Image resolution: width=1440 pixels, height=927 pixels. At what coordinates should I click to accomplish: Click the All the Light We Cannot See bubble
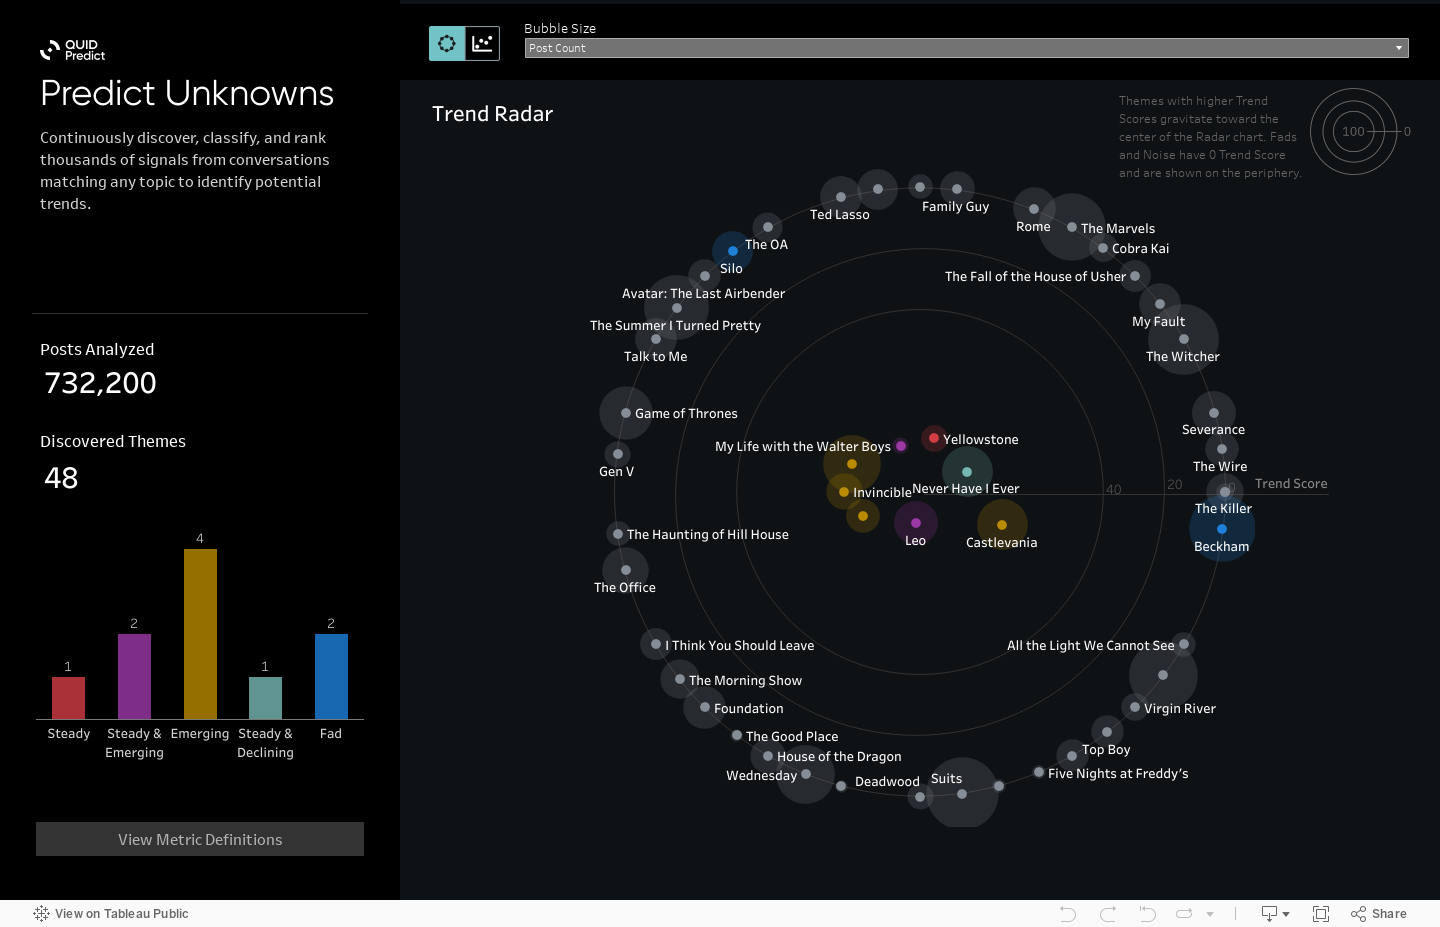(1184, 644)
